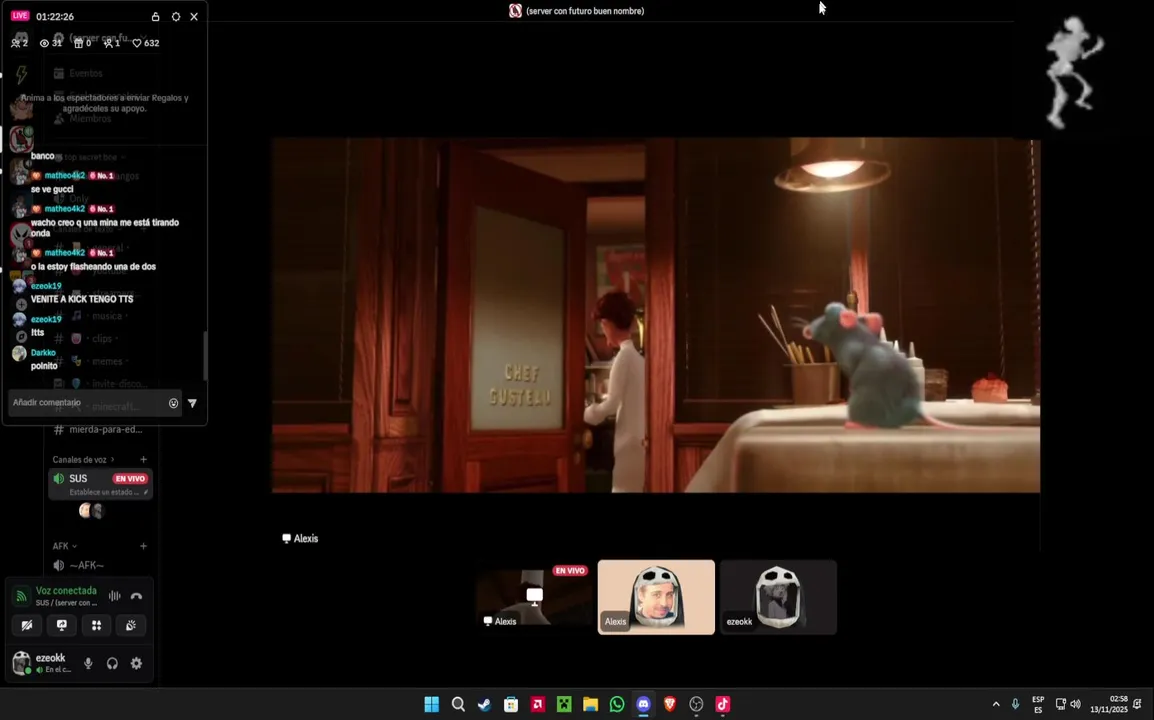The image size is (1154, 720).
Task: Click username ezeok19 above VENITE A KICK
Action: (x=46, y=286)
